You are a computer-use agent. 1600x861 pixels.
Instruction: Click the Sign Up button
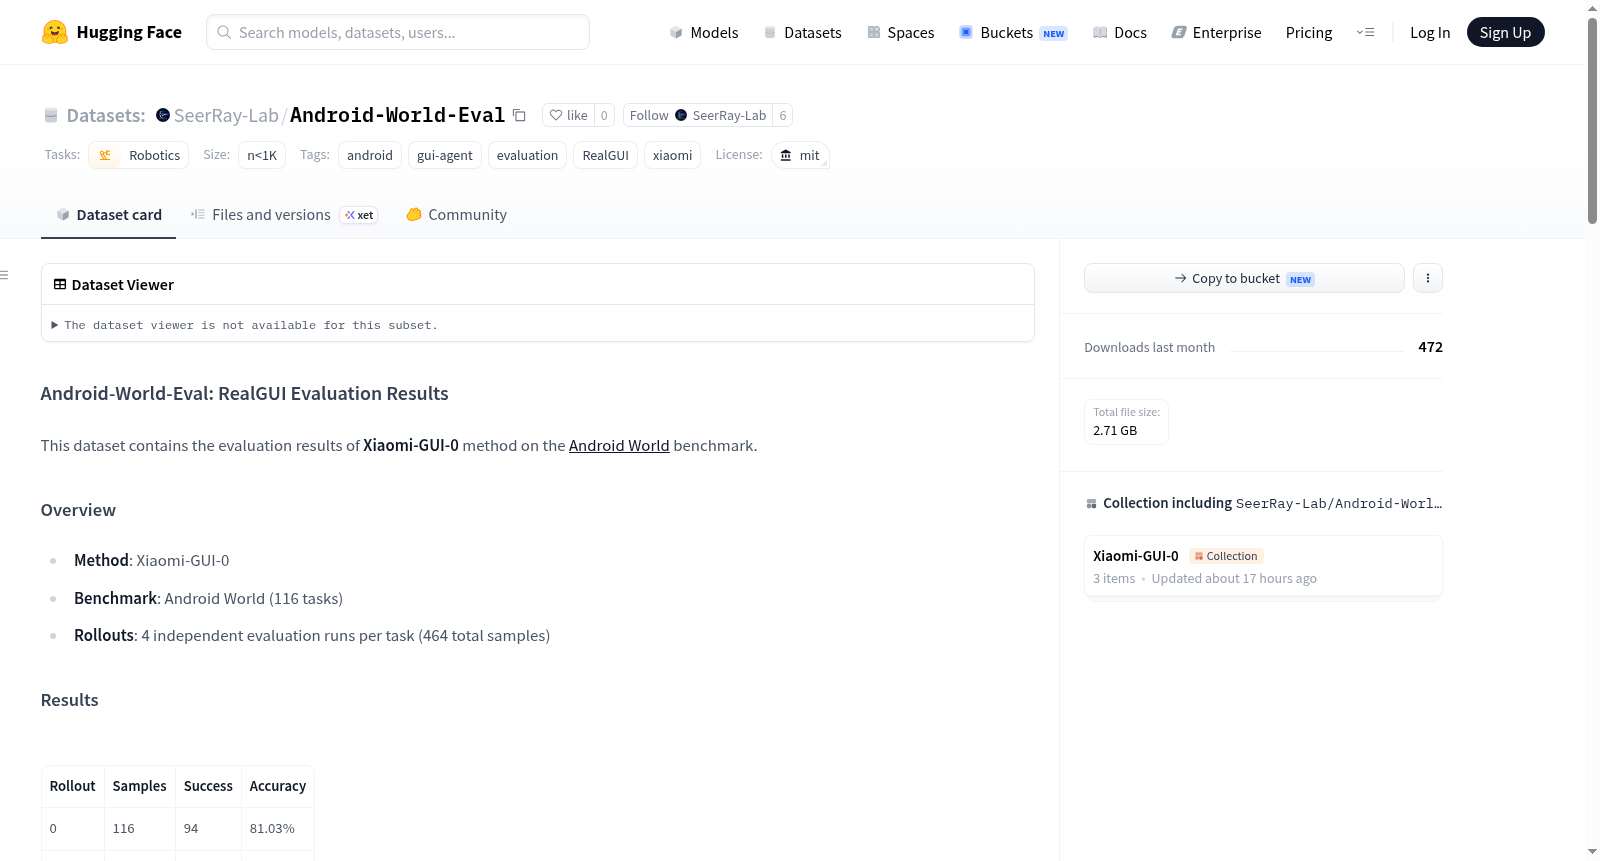(1505, 32)
